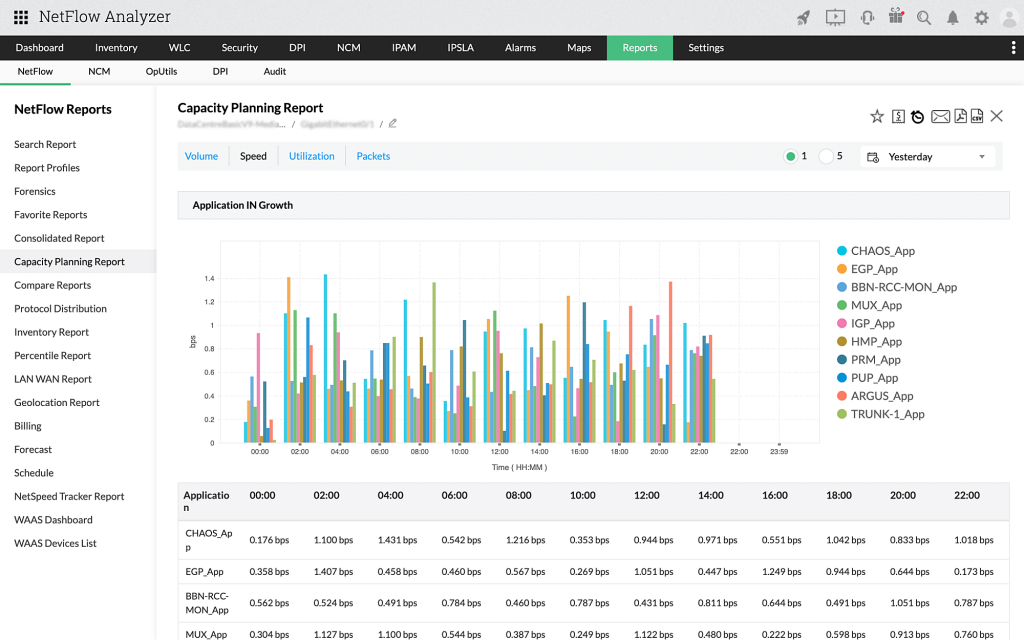Export the report as PDF
1024x640 pixels.
pos(958,116)
